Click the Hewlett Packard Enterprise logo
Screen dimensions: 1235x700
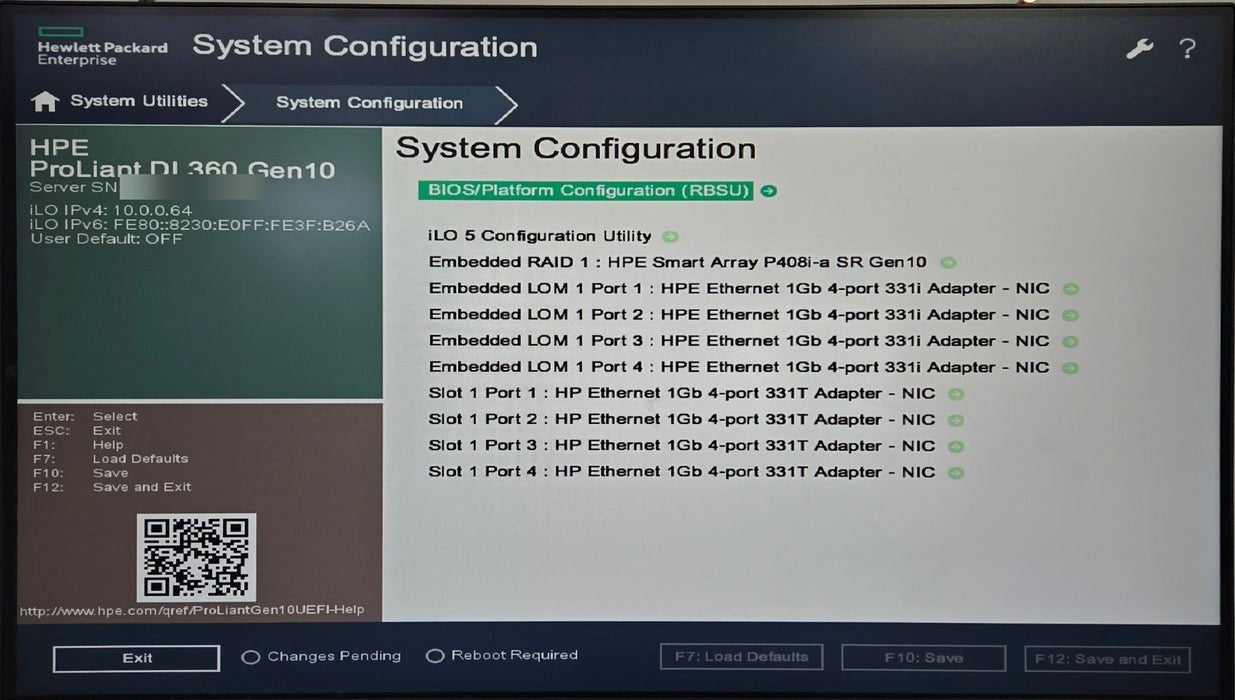(102, 47)
